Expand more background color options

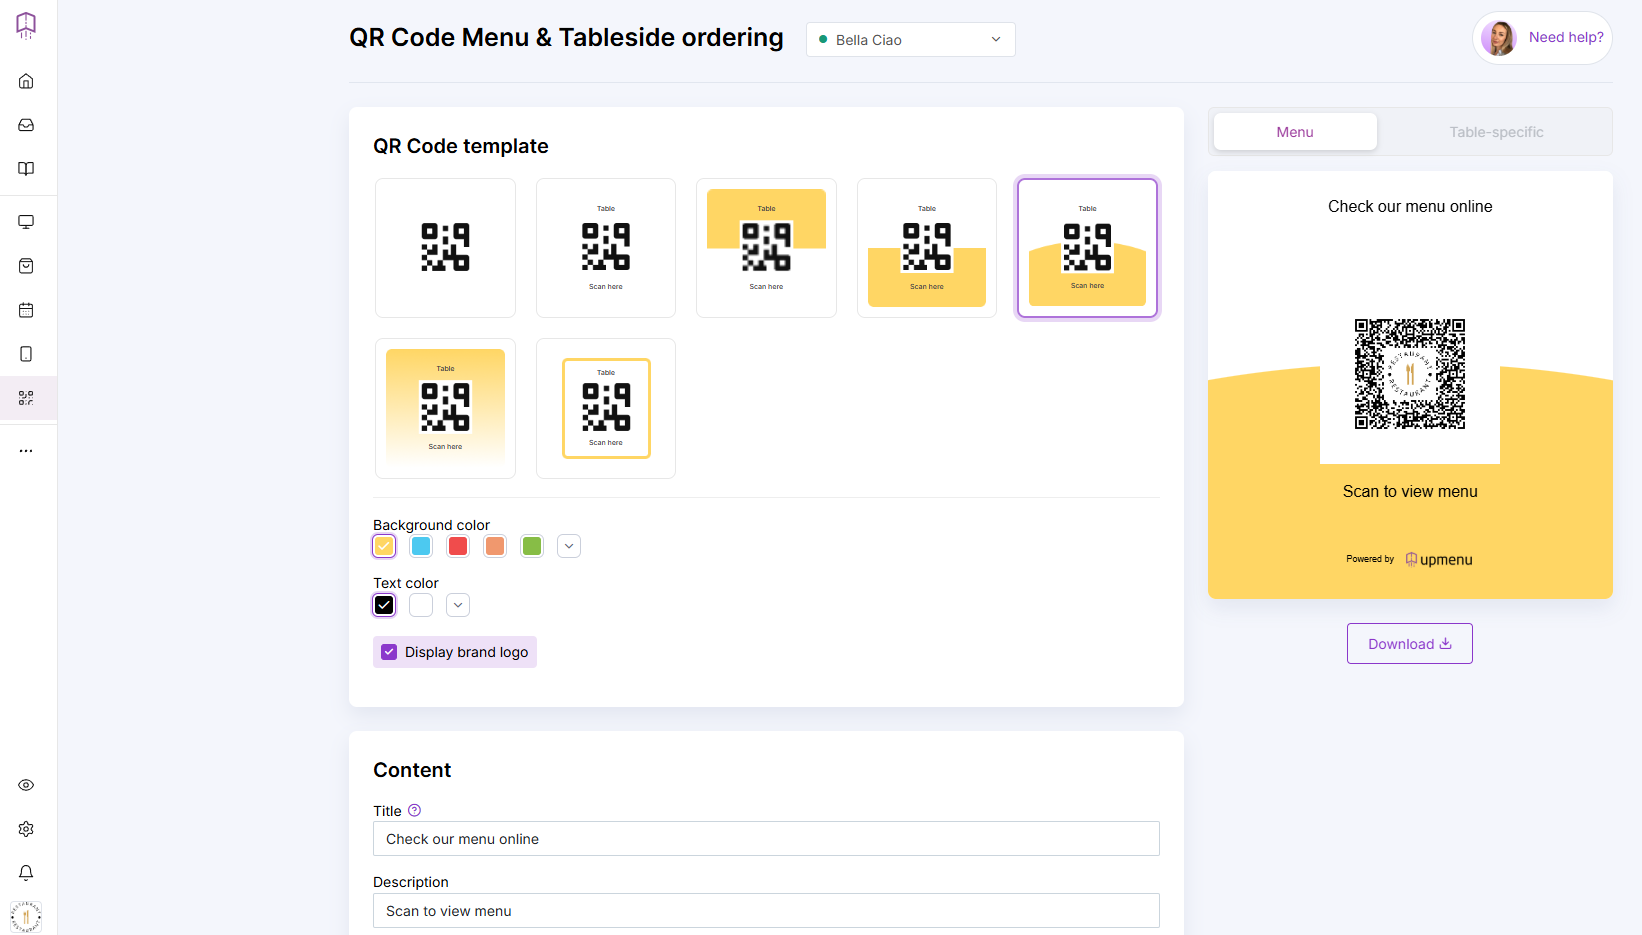569,546
